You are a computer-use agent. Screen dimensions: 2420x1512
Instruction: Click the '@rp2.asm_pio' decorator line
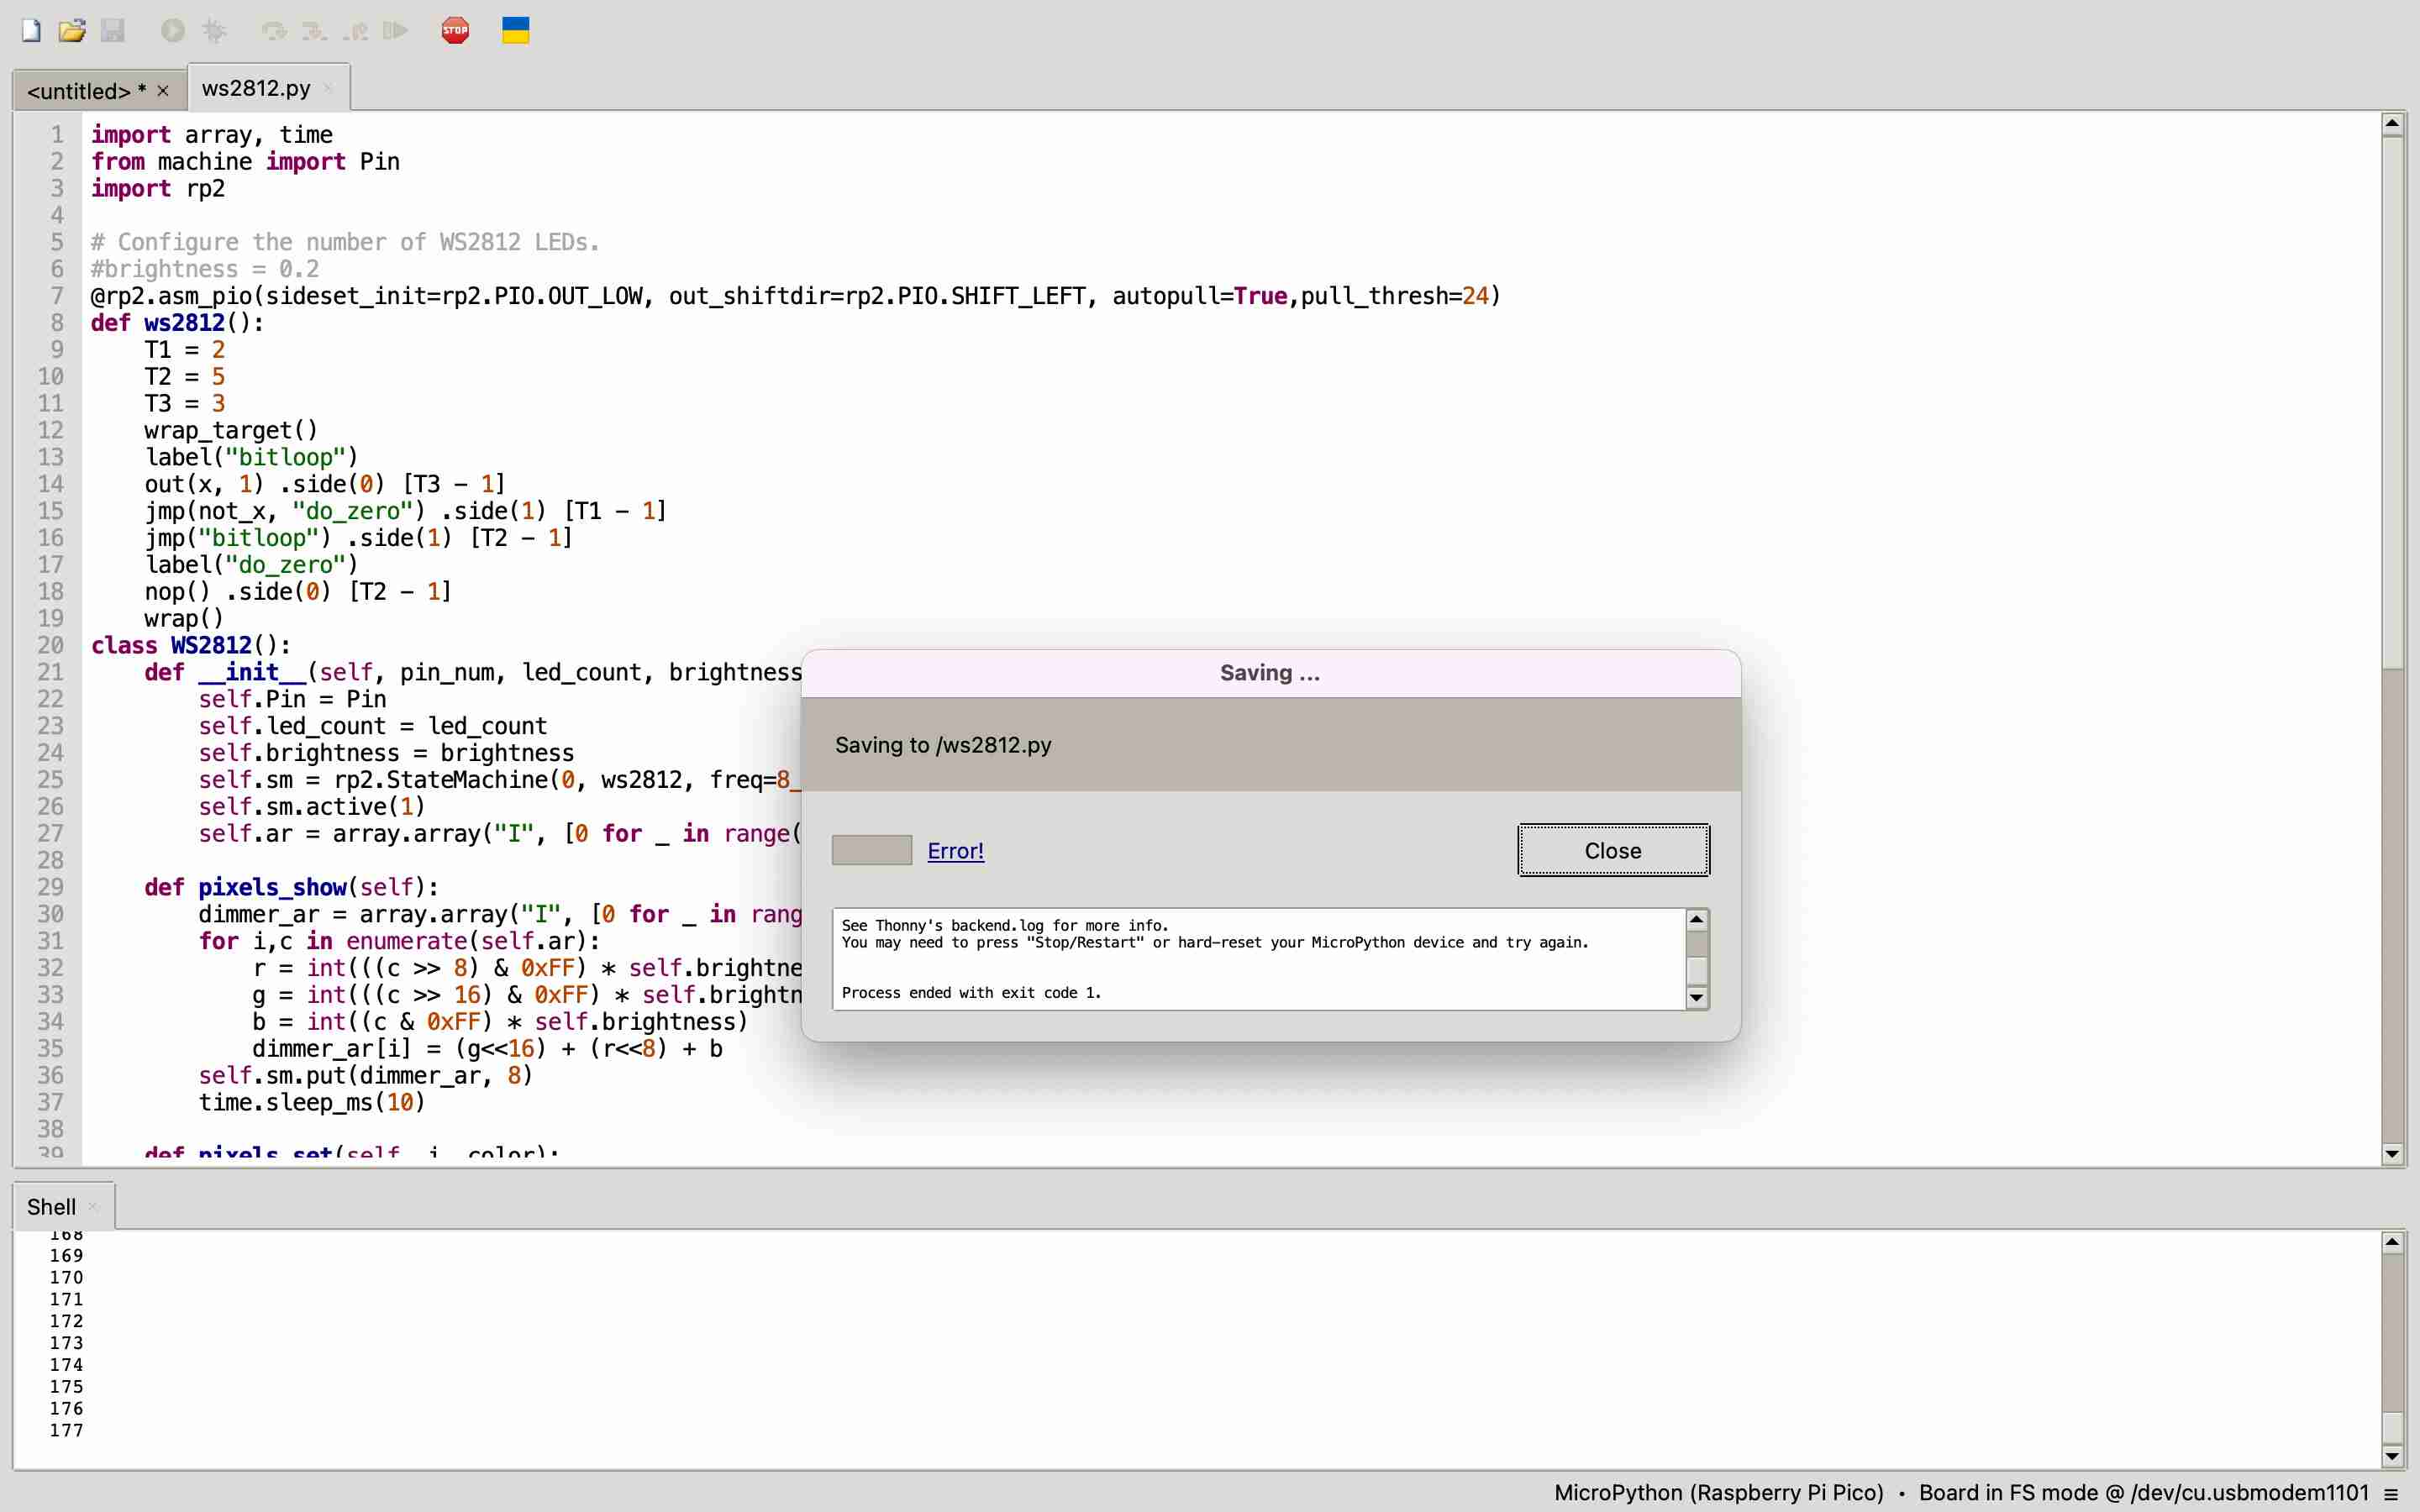[796, 296]
